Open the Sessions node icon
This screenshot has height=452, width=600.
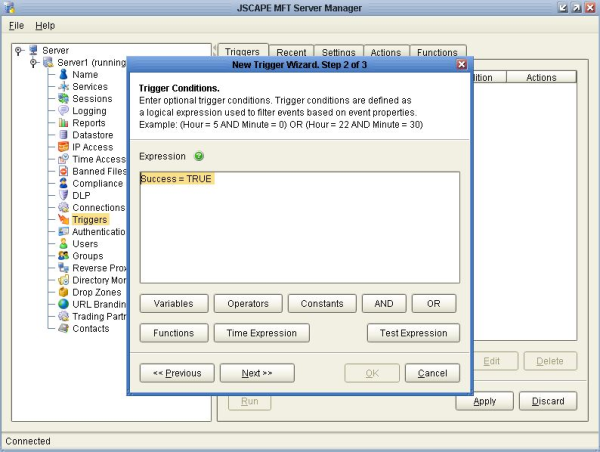(63, 99)
